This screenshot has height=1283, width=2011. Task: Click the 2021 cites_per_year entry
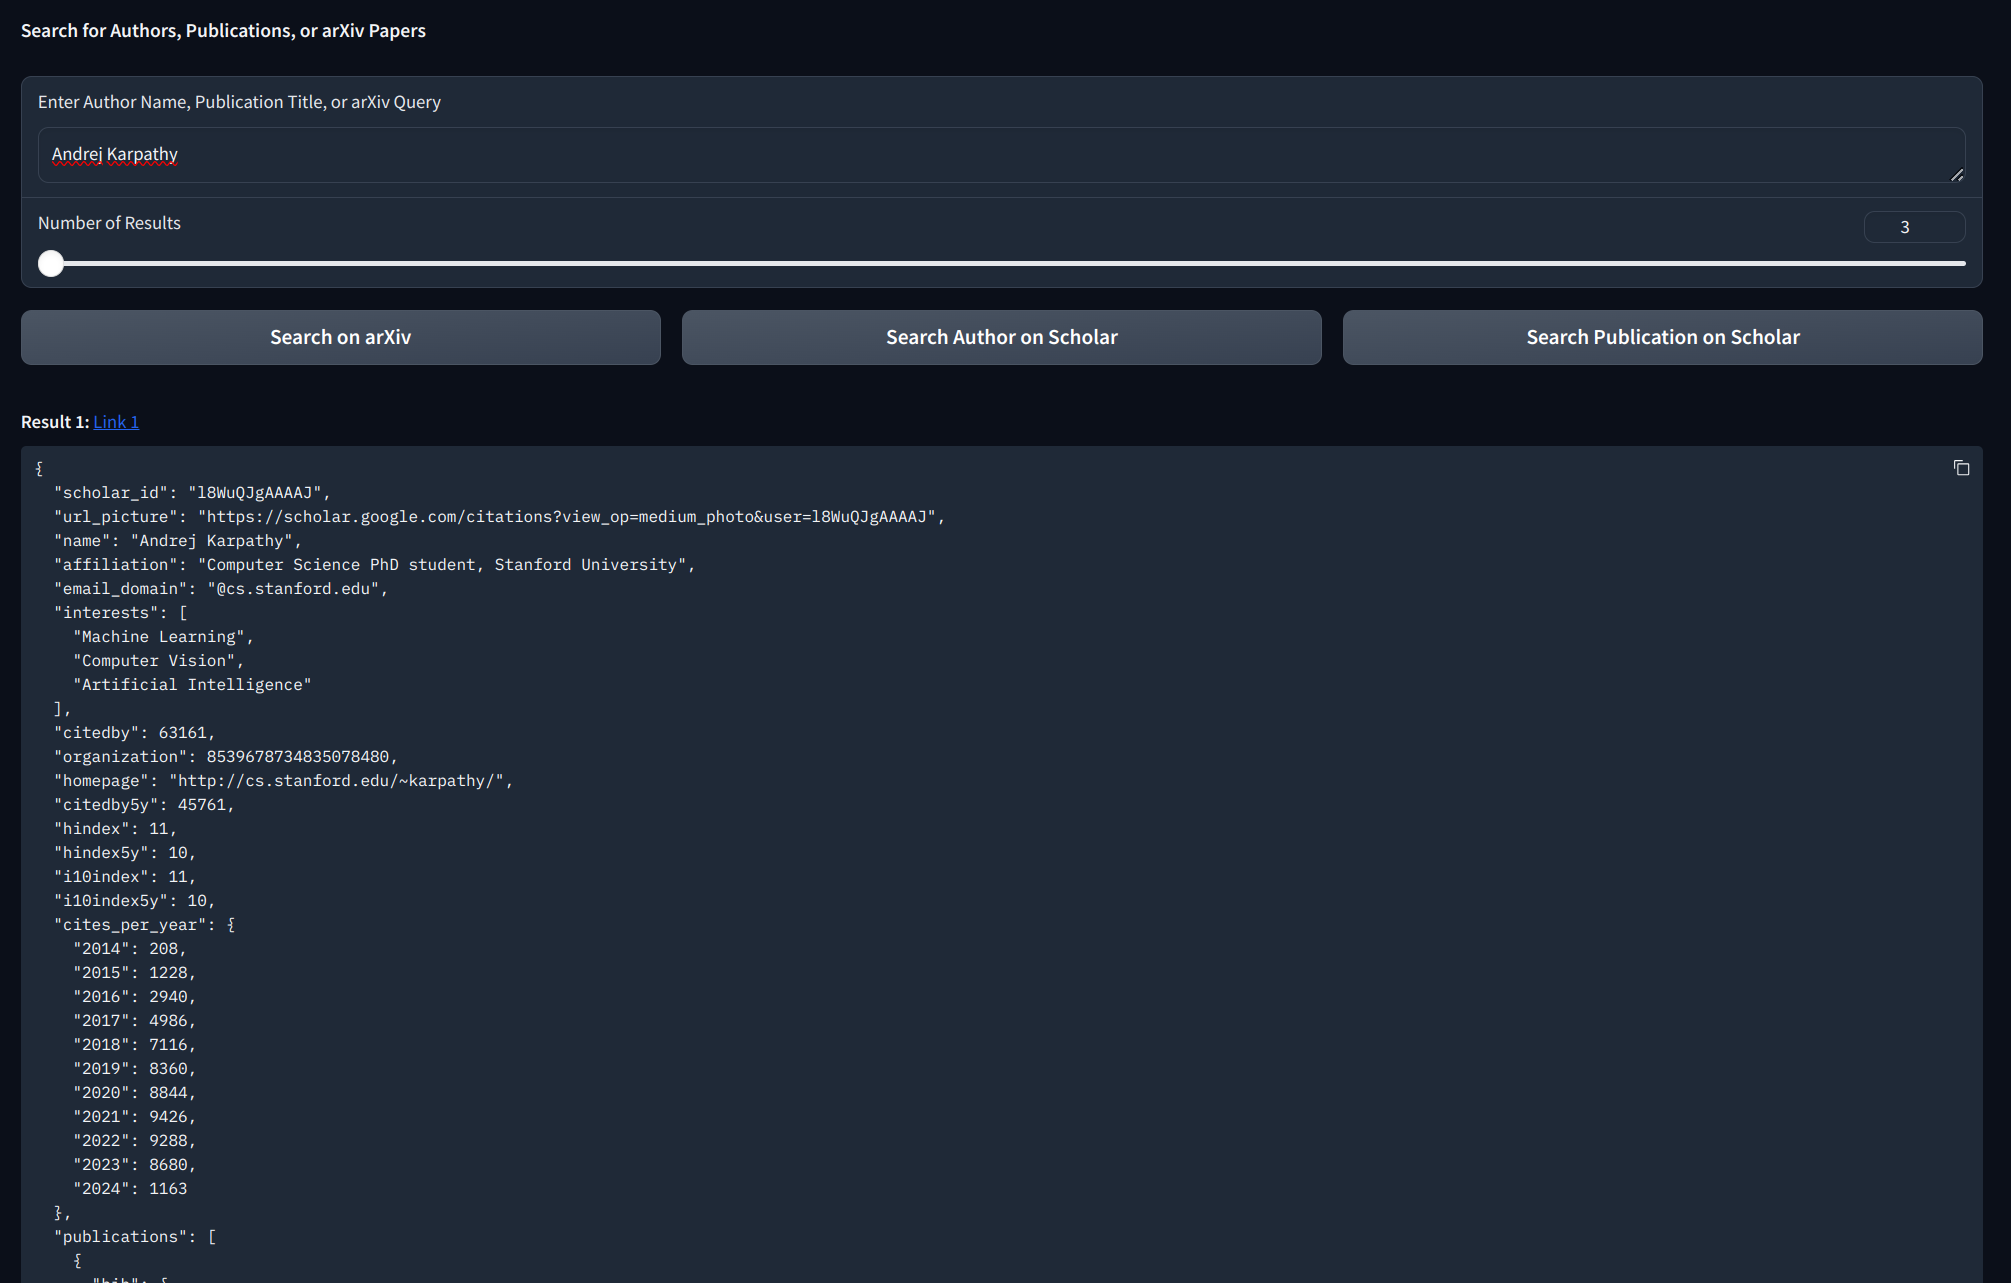pos(135,1117)
